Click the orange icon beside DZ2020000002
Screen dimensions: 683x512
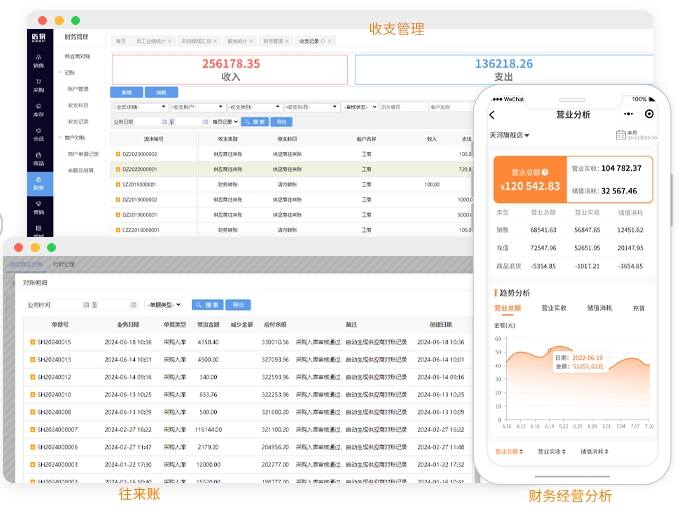[118, 154]
